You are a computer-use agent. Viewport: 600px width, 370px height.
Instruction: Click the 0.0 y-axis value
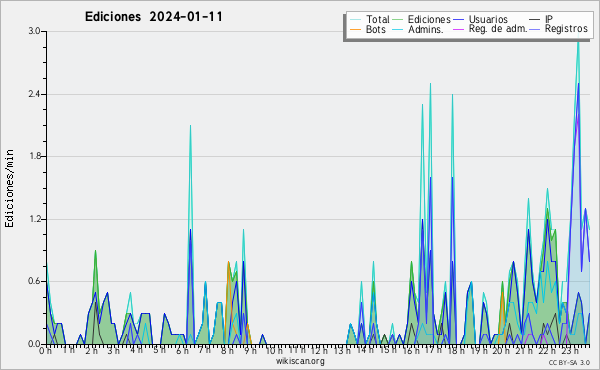coord(34,344)
